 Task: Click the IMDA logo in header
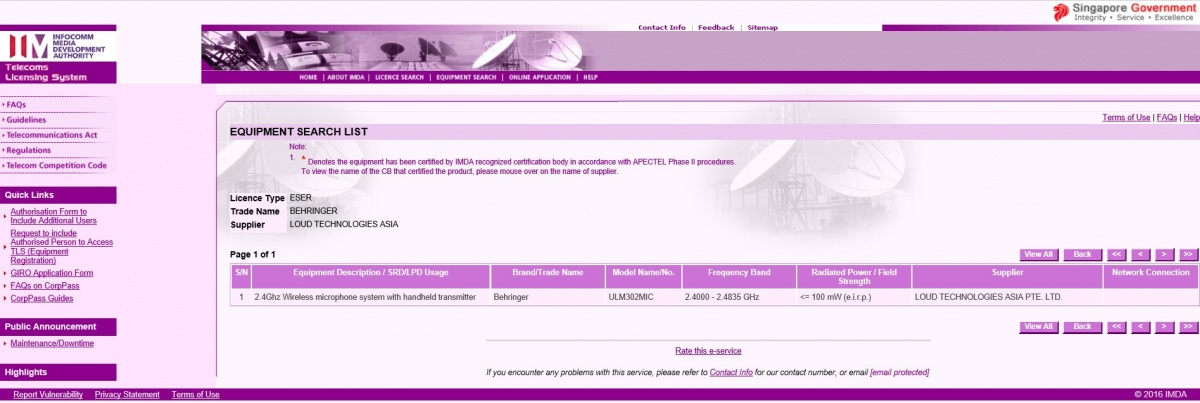click(x=58, y=46)
